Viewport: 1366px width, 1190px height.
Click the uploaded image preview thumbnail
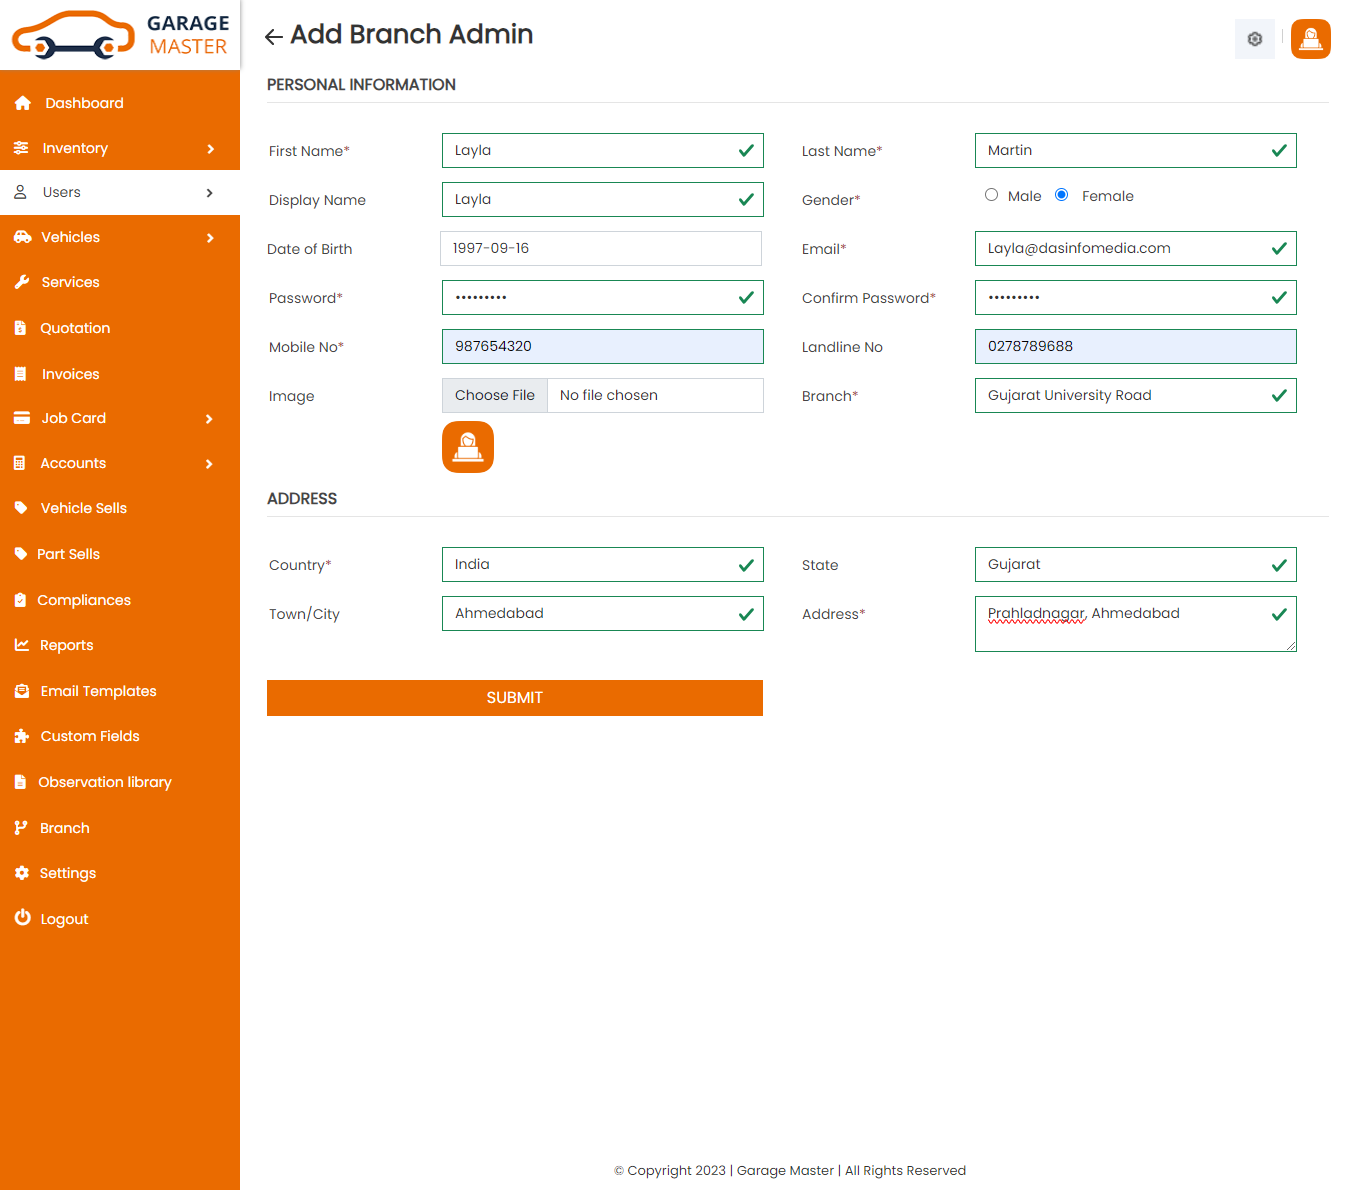pos(468,447)
